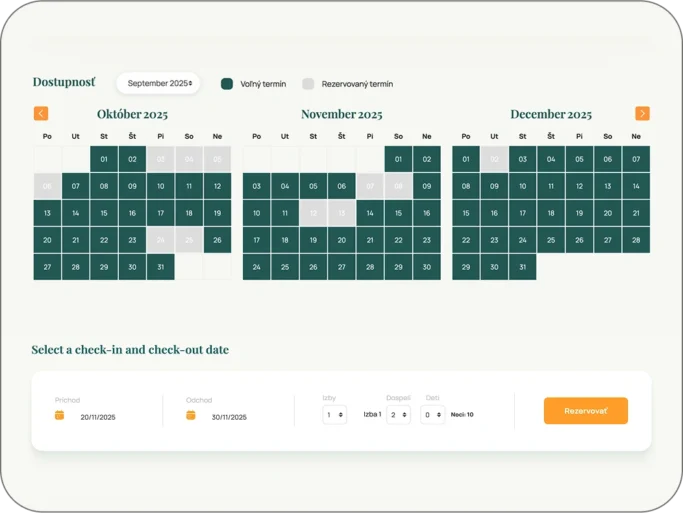Advance calendar with orange right arrow
683x513 pixels.
click(x=642, y=114)
